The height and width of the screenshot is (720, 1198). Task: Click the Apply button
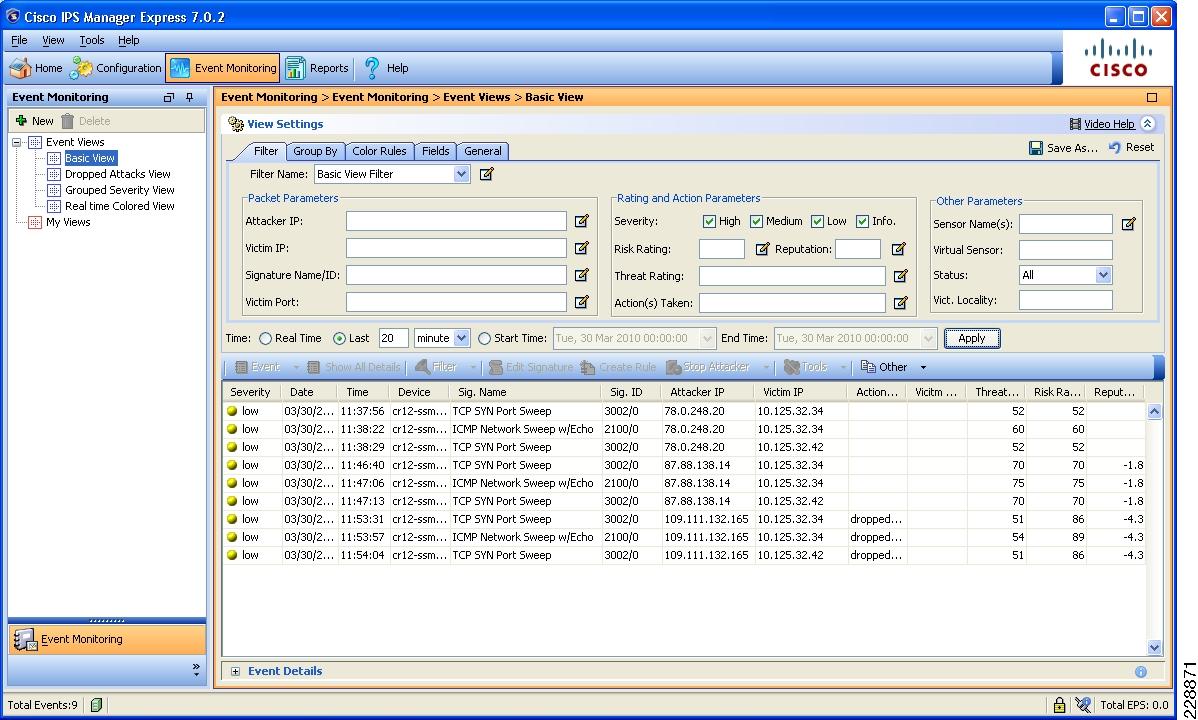[972, 339]
